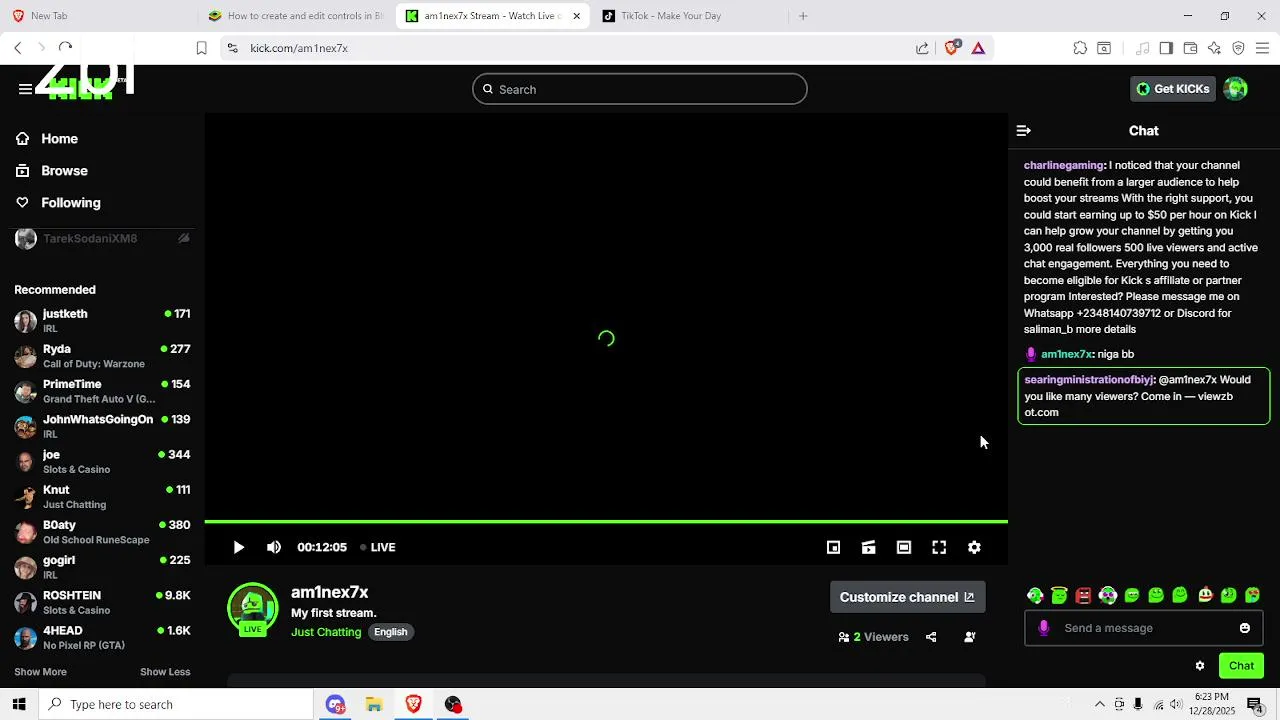Toggle theater mode icon in player
Viewport: 1280px width, 720px height.
coord(904,547)
